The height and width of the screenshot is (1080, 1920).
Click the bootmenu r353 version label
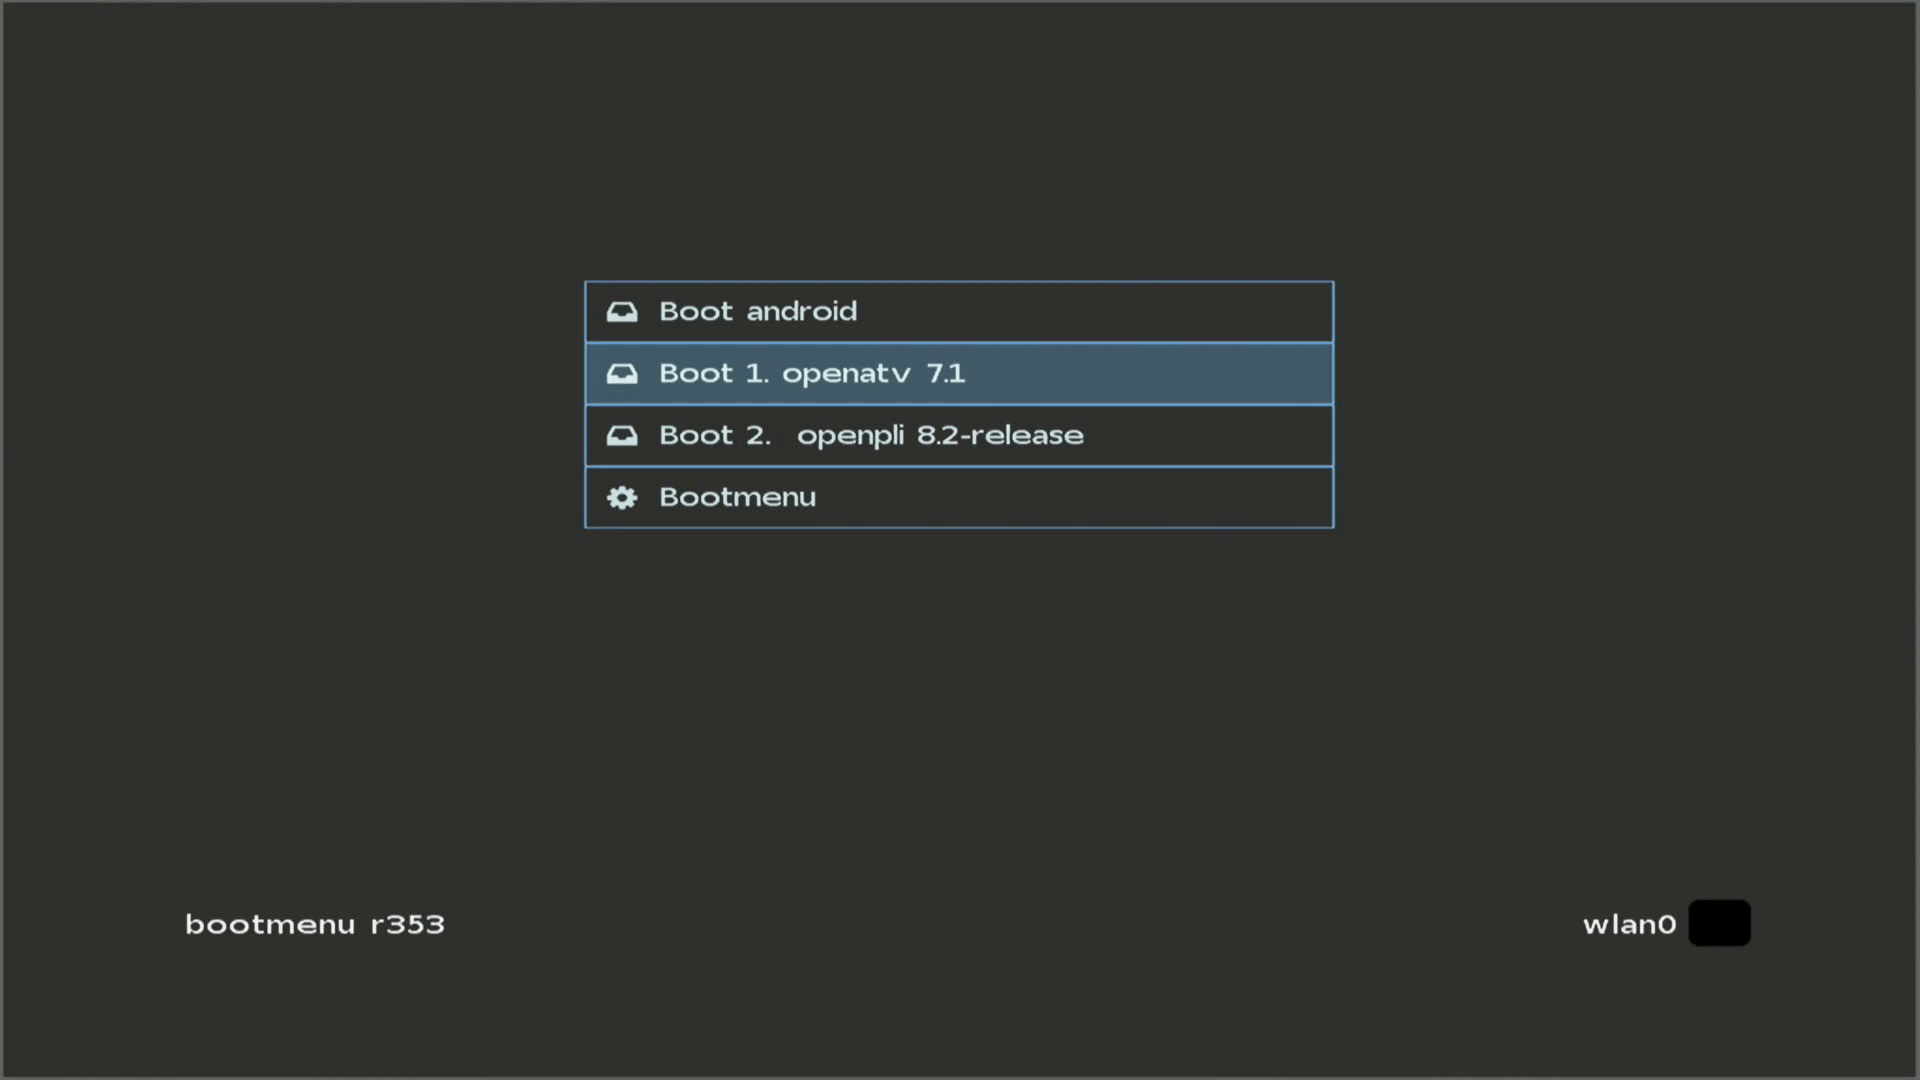pos(314,924)
